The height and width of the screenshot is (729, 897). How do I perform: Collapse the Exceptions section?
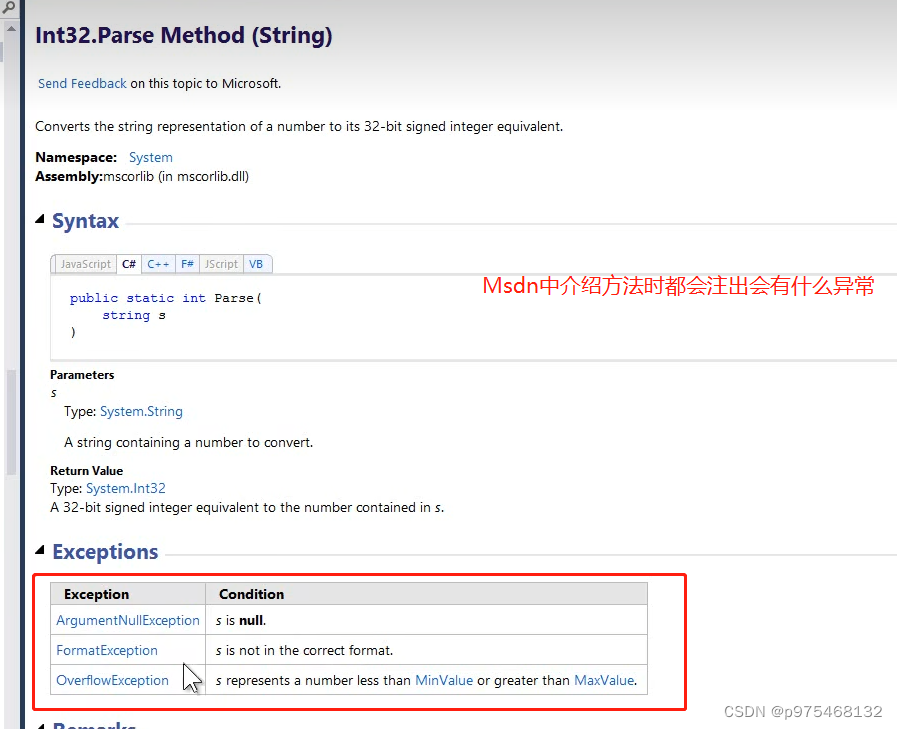point(39,550)
